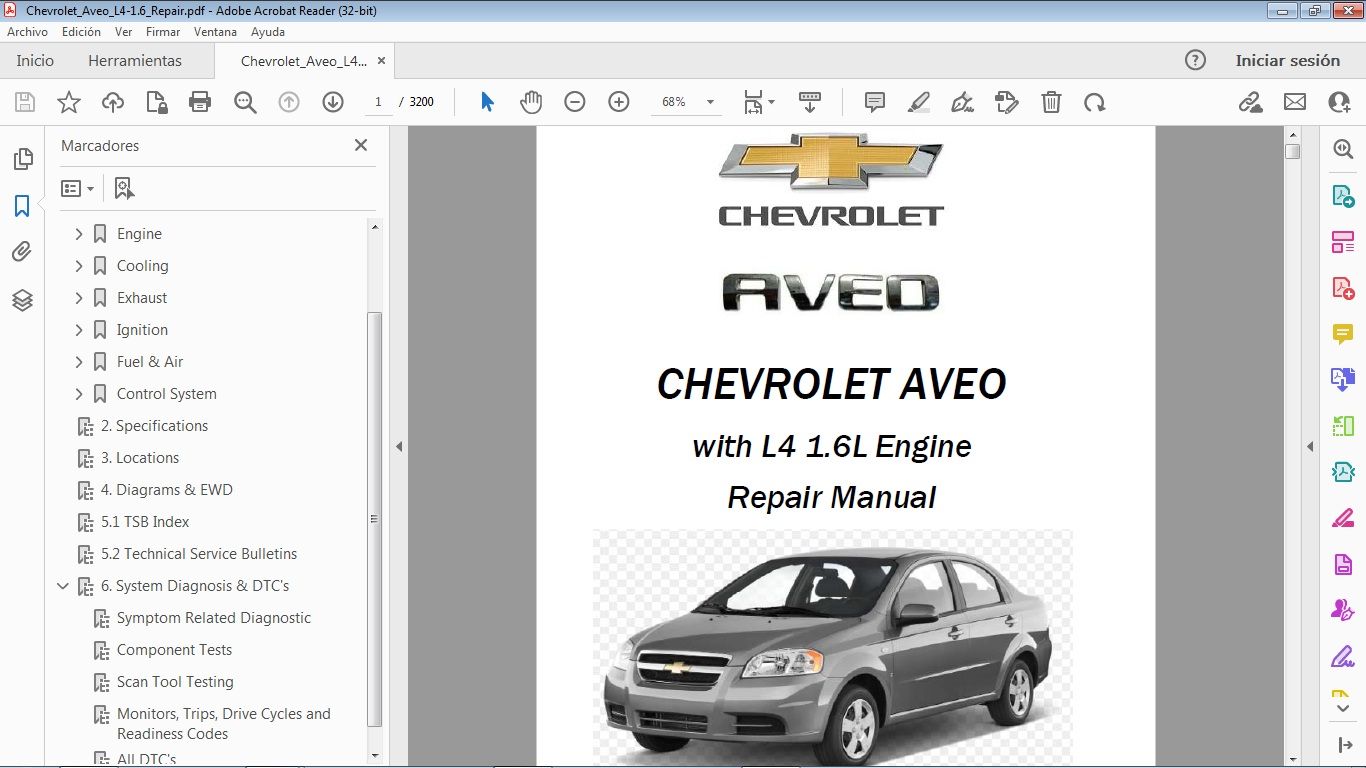Screen dimensions: 1366x768
Task: Open bookmark 3. Locations
Action: [x=140, y=458]
